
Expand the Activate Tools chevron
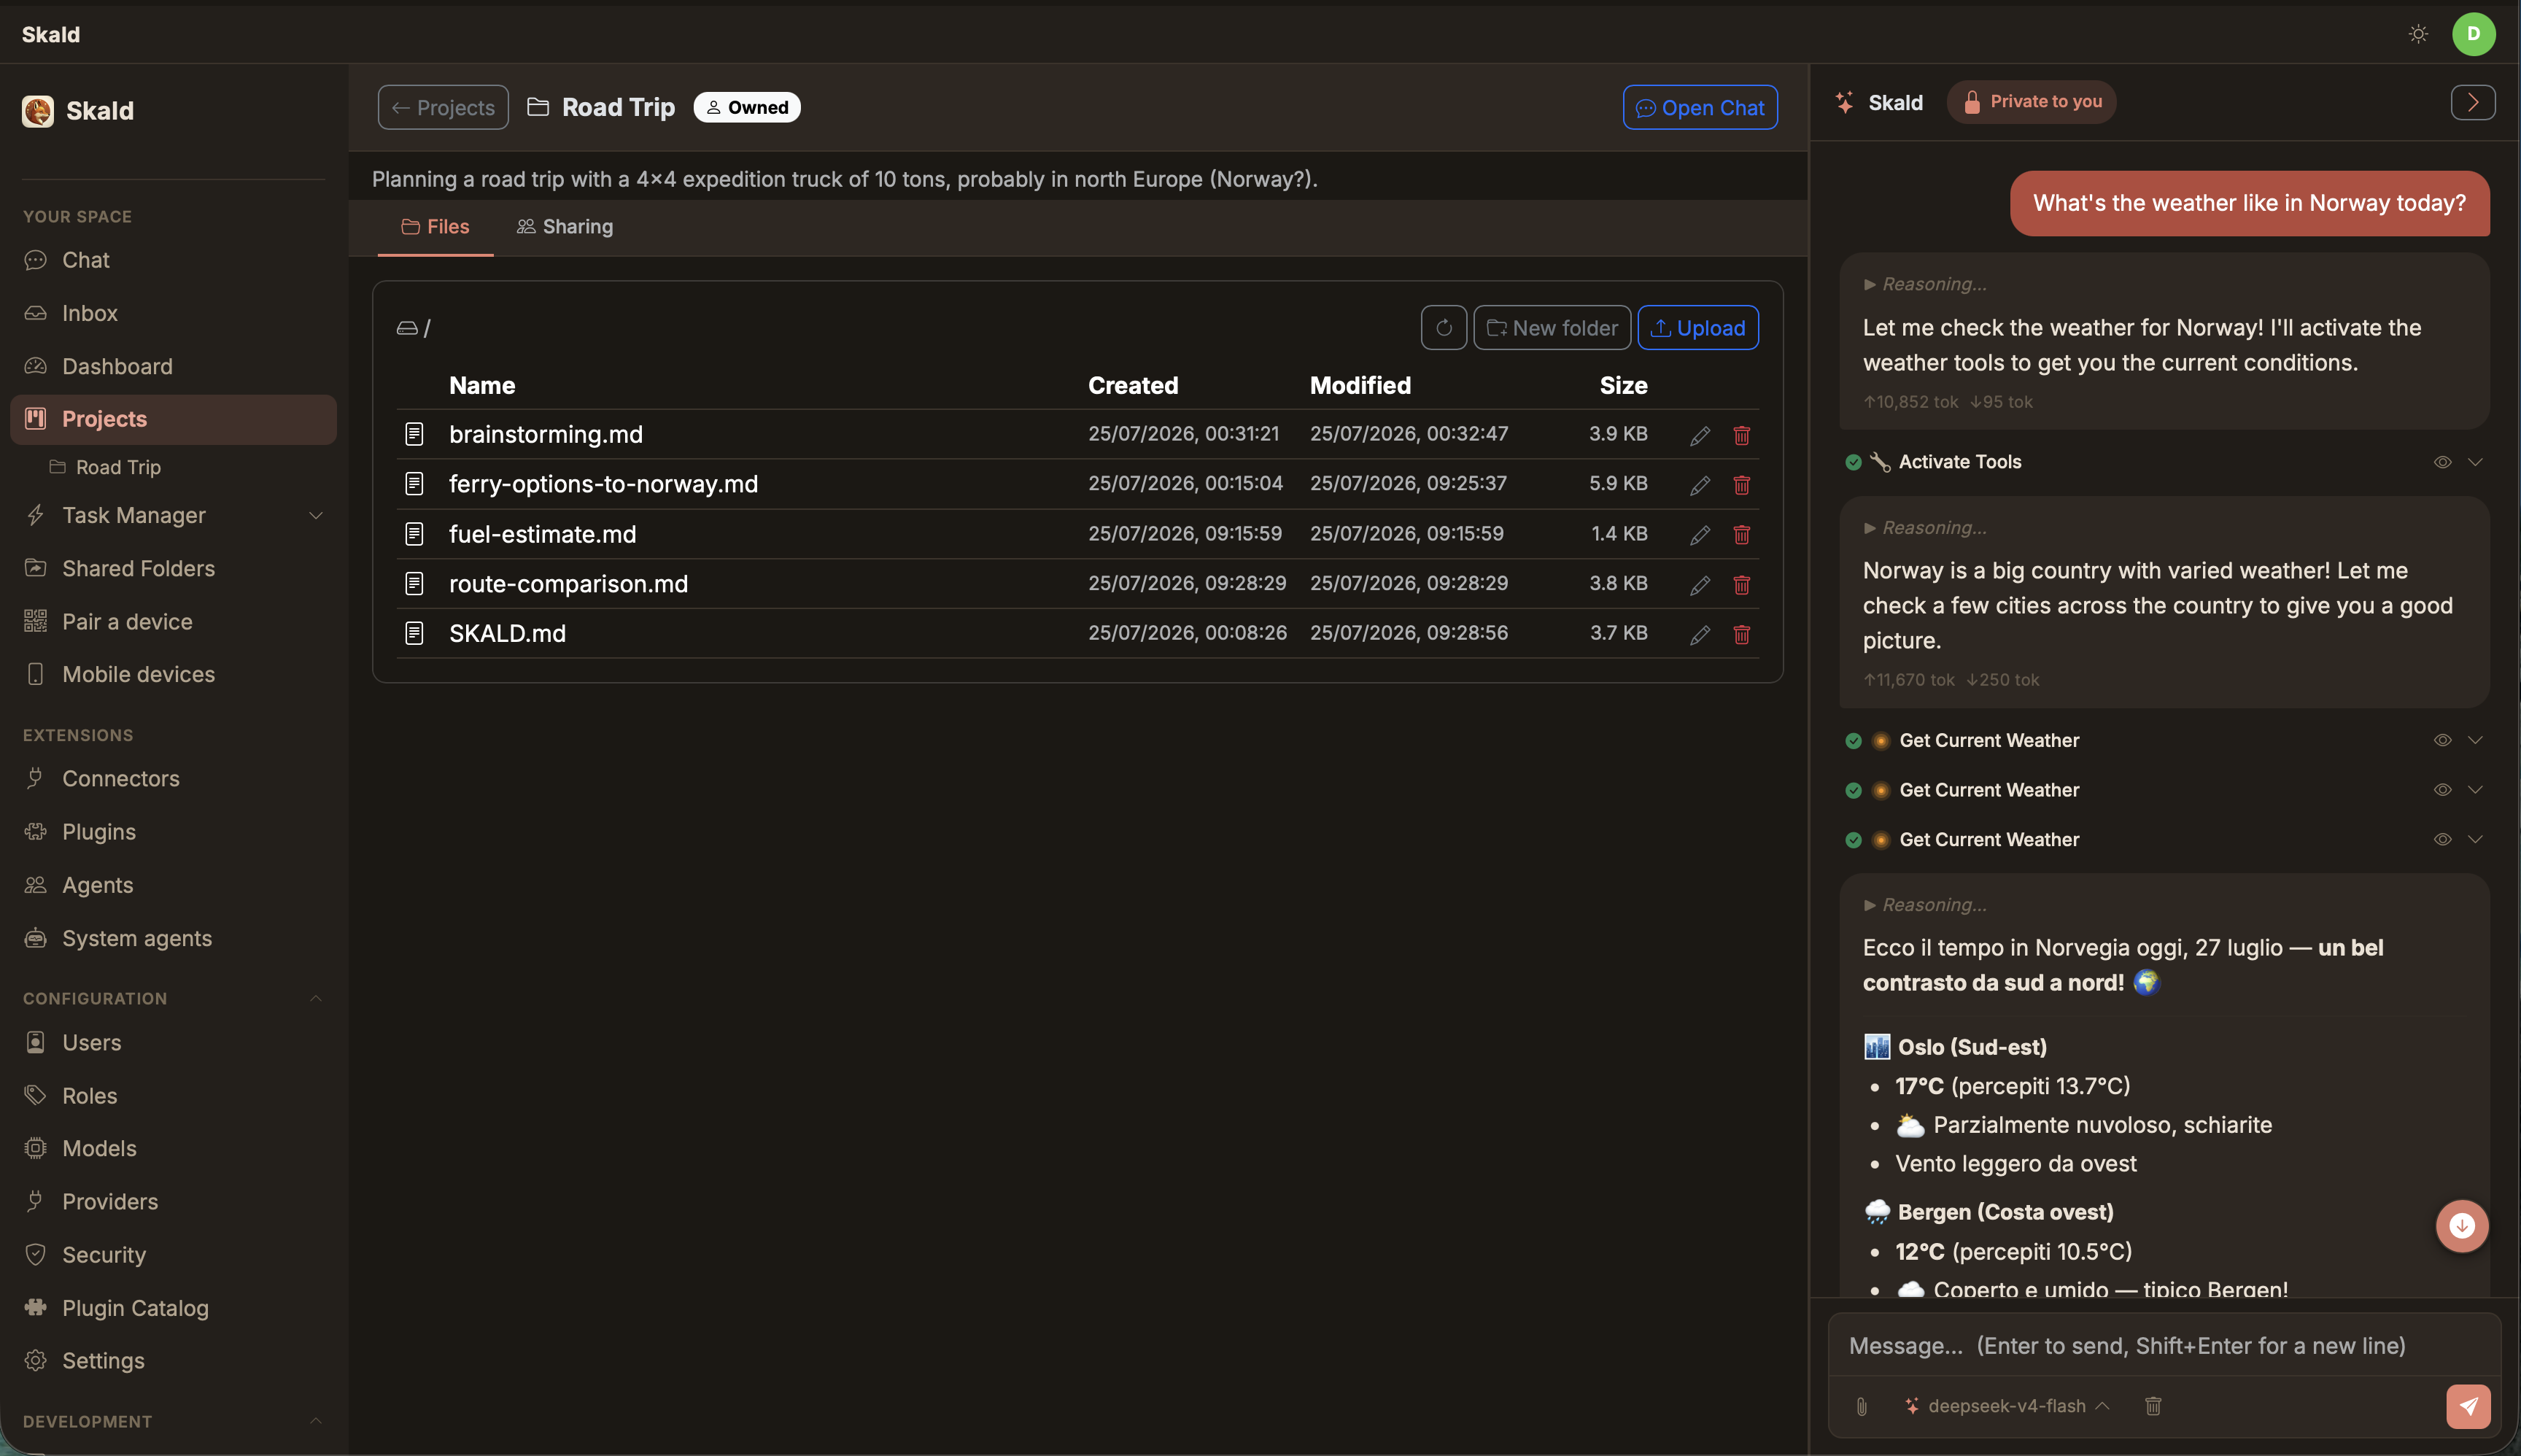[x=2475, y=462]
